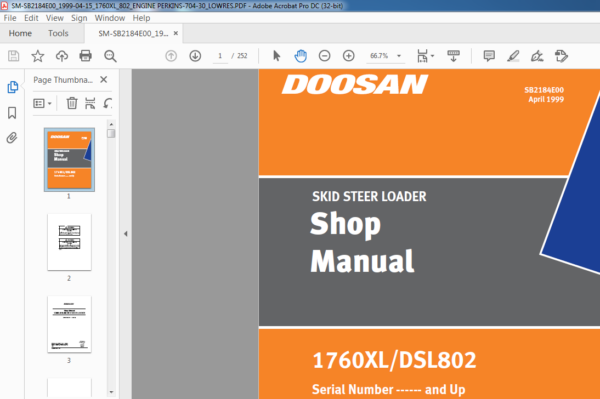Screen dimensions: 600x399
Task: Delete selected page with trash icon
Action: click(x=72, y=103)
